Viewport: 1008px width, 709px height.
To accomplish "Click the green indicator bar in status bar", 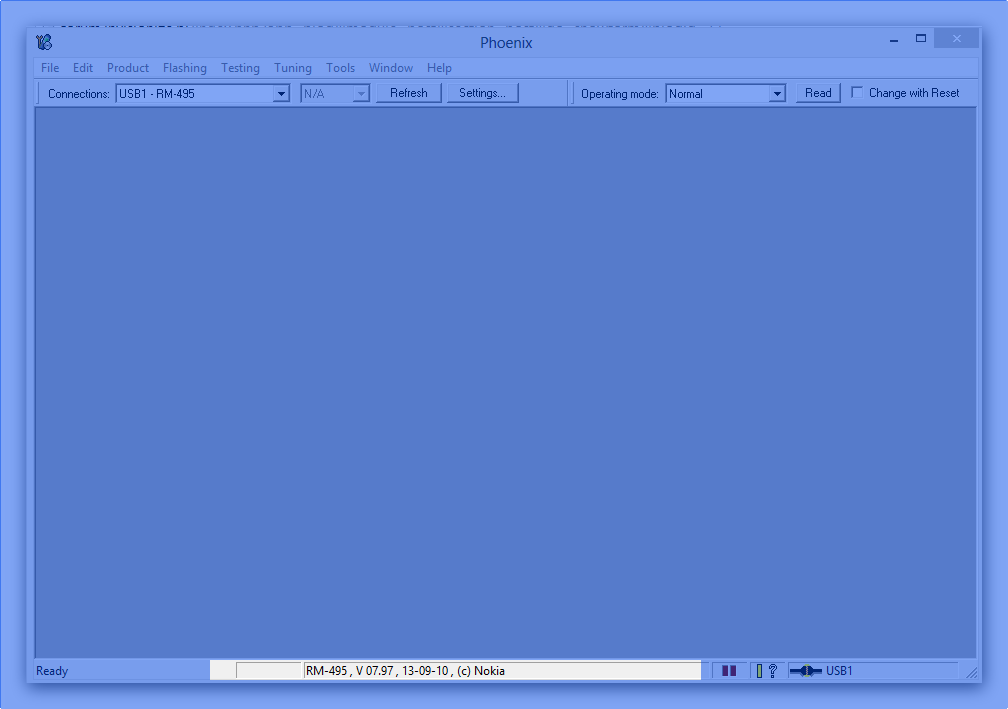I will coord(759,671).
